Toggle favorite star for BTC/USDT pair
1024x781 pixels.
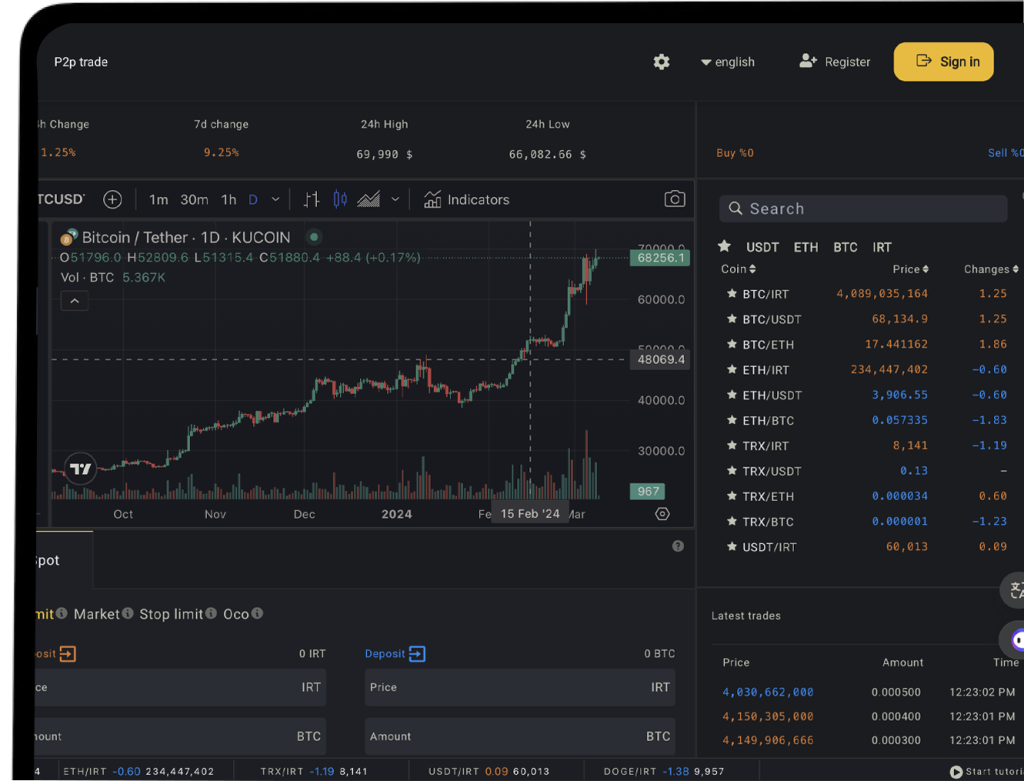point(731,319)
